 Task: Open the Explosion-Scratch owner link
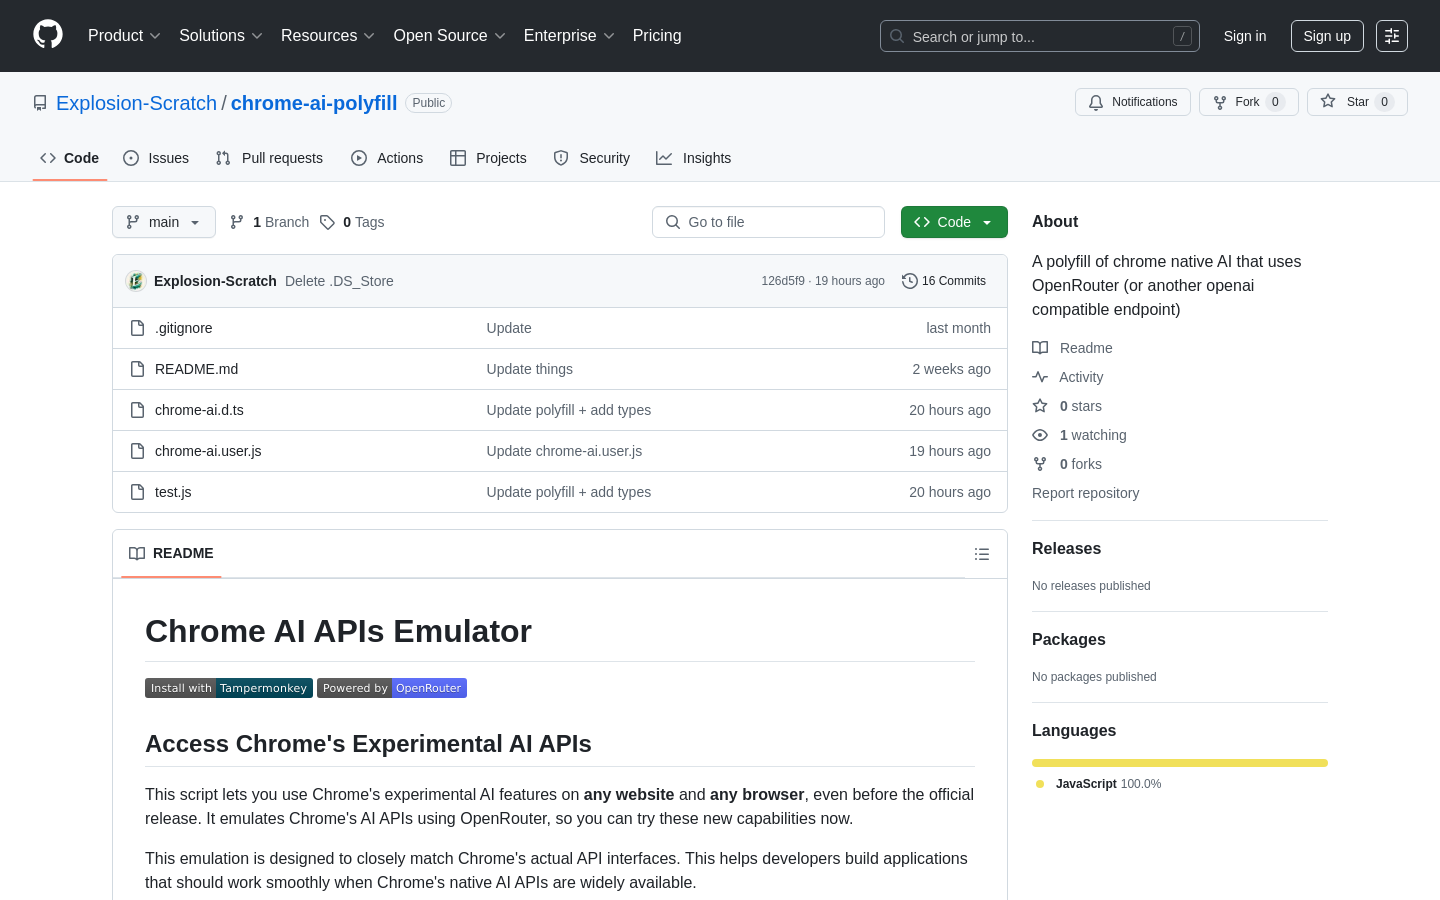click(136, 103)
